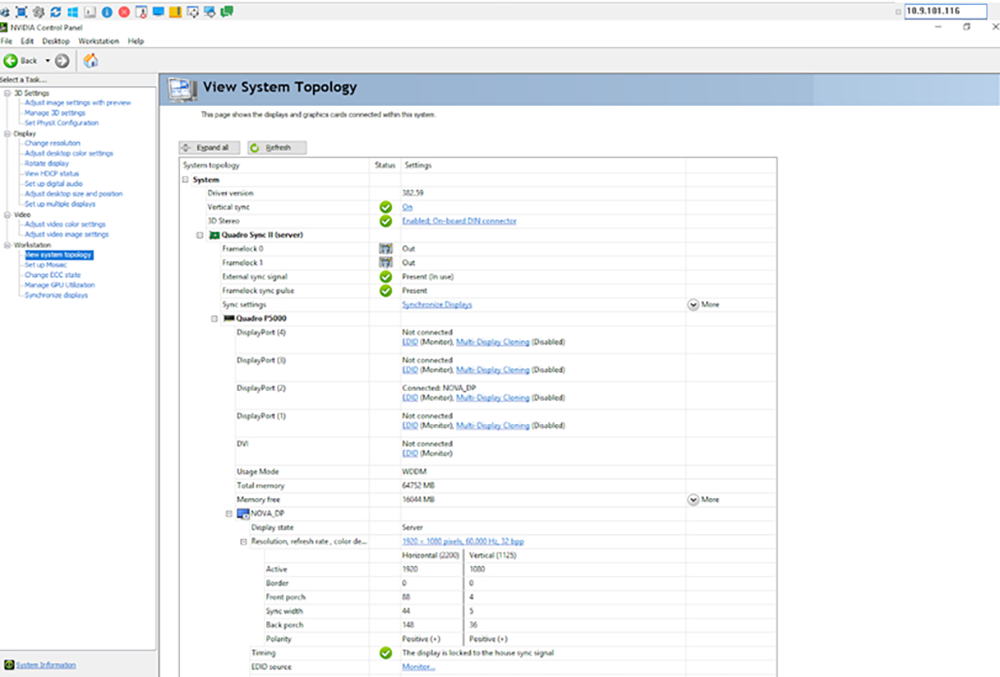Click the Refresh button above the topology

click(x=277, y=147)
